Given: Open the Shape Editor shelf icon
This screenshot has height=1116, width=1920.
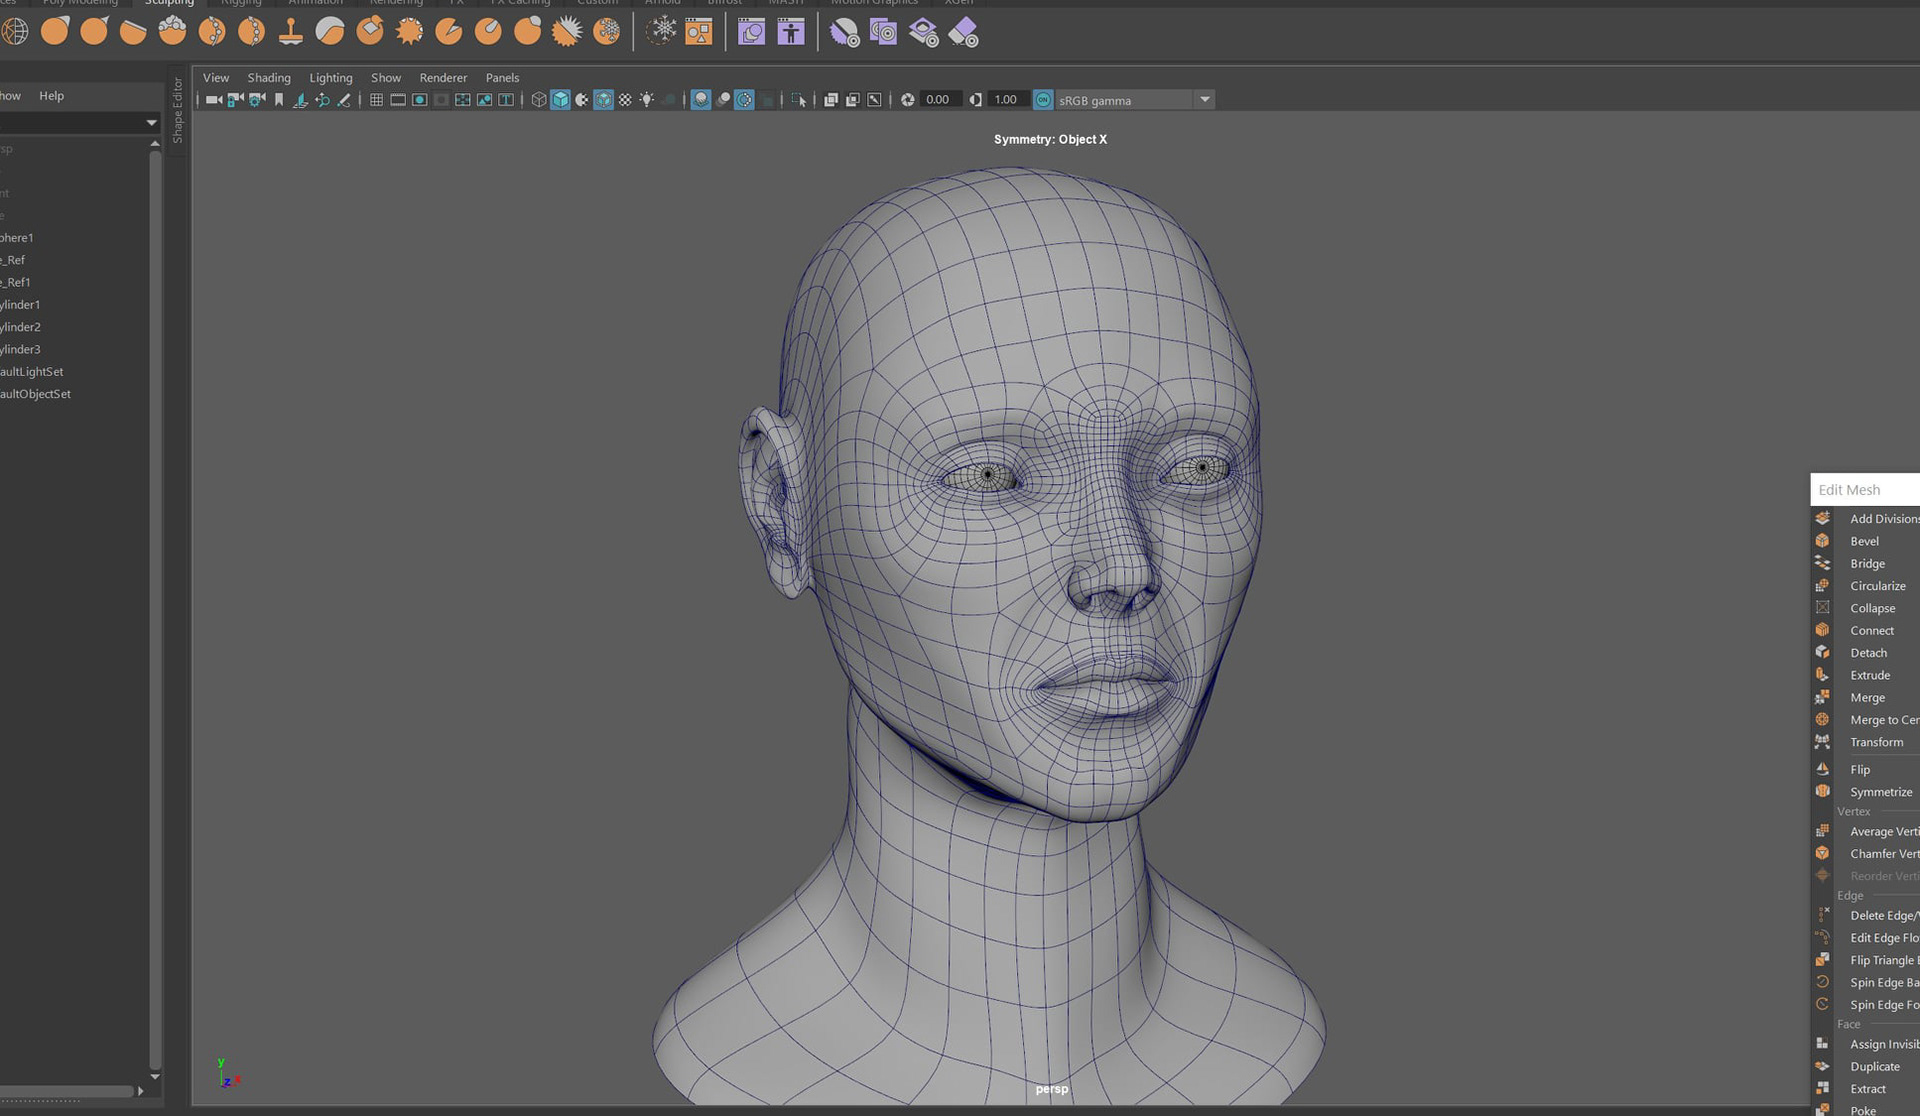Looking at the screenshot, I should 751,32.
